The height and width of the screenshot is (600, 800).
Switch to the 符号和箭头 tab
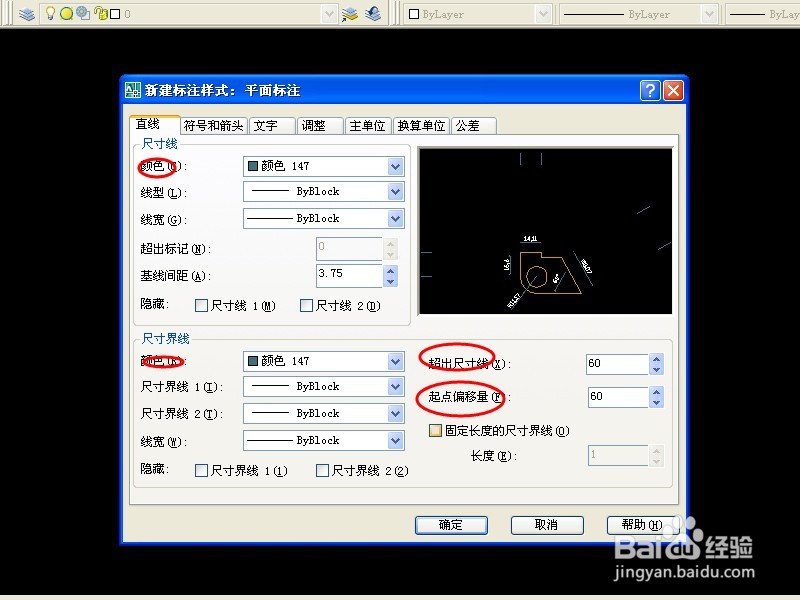click(213, 125)
